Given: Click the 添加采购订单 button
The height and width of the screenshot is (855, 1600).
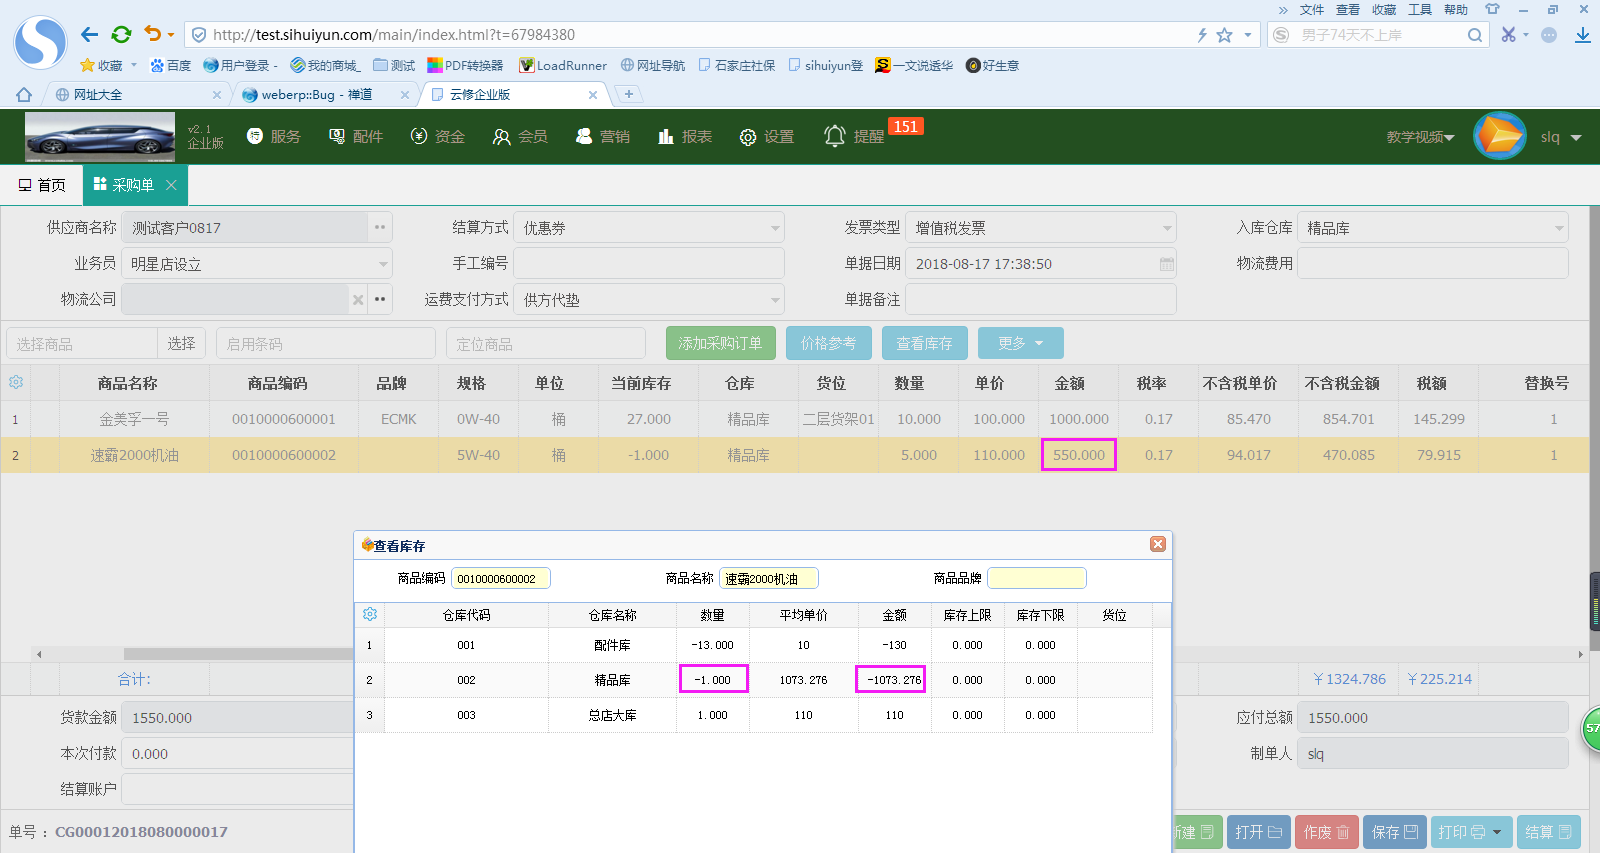Looking at the screenshot, I should [x=720, y=343].
